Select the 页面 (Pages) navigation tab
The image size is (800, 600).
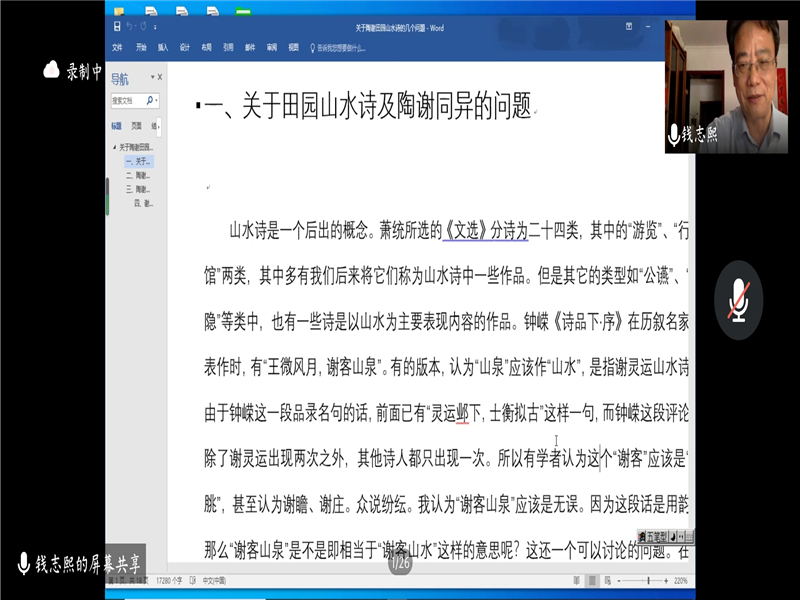[138, 126]
